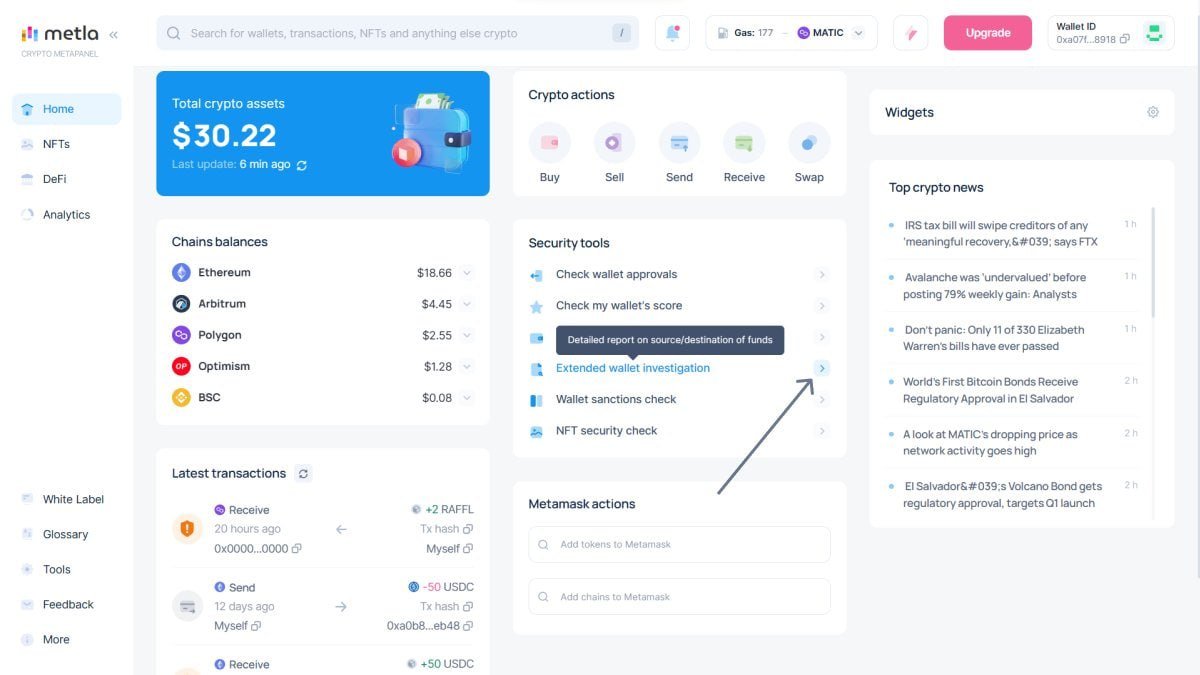Viewport: 1200px width, 675px height.
Task: Open Glossary in sidebar
Action: tap(66, 534)
